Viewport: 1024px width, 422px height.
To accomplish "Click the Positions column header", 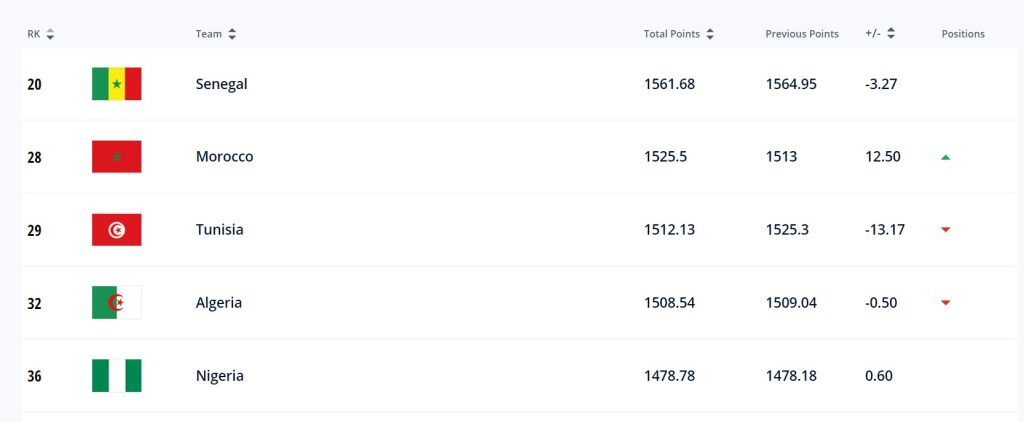I will (x=962, y=34).
